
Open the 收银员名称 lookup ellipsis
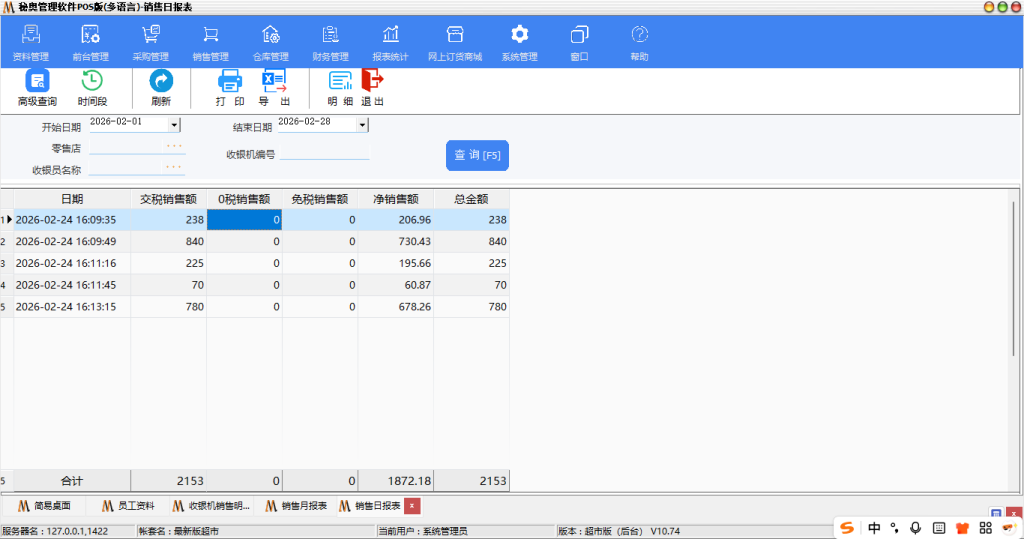[x=175, y=168]
